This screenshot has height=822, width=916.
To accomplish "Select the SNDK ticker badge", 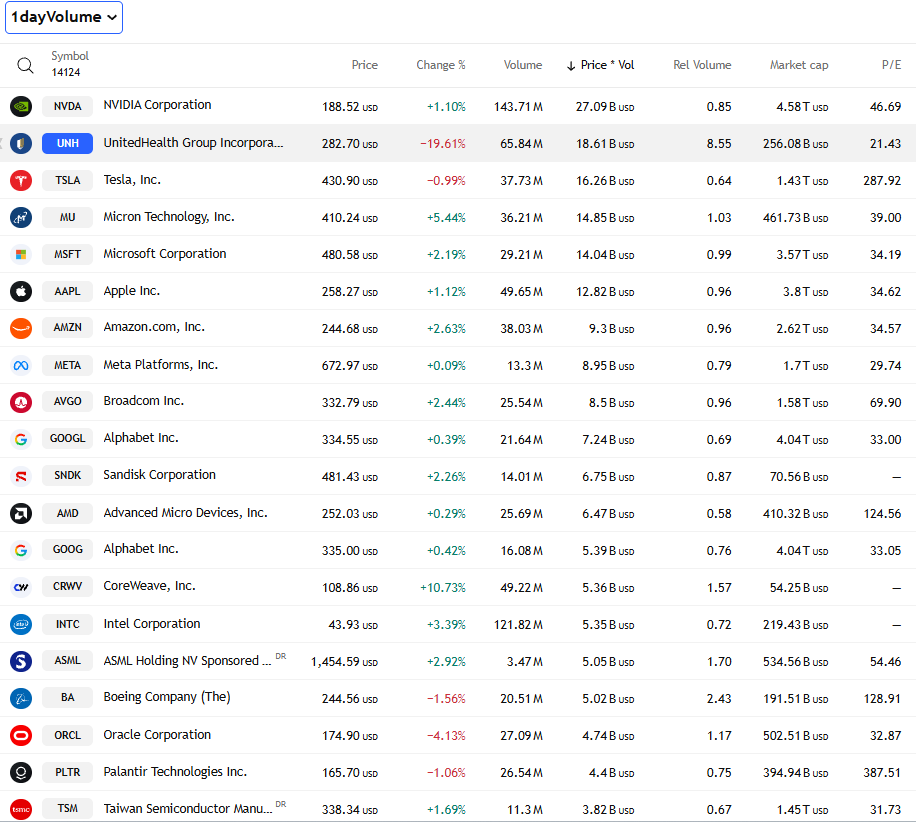I will 68,476.
